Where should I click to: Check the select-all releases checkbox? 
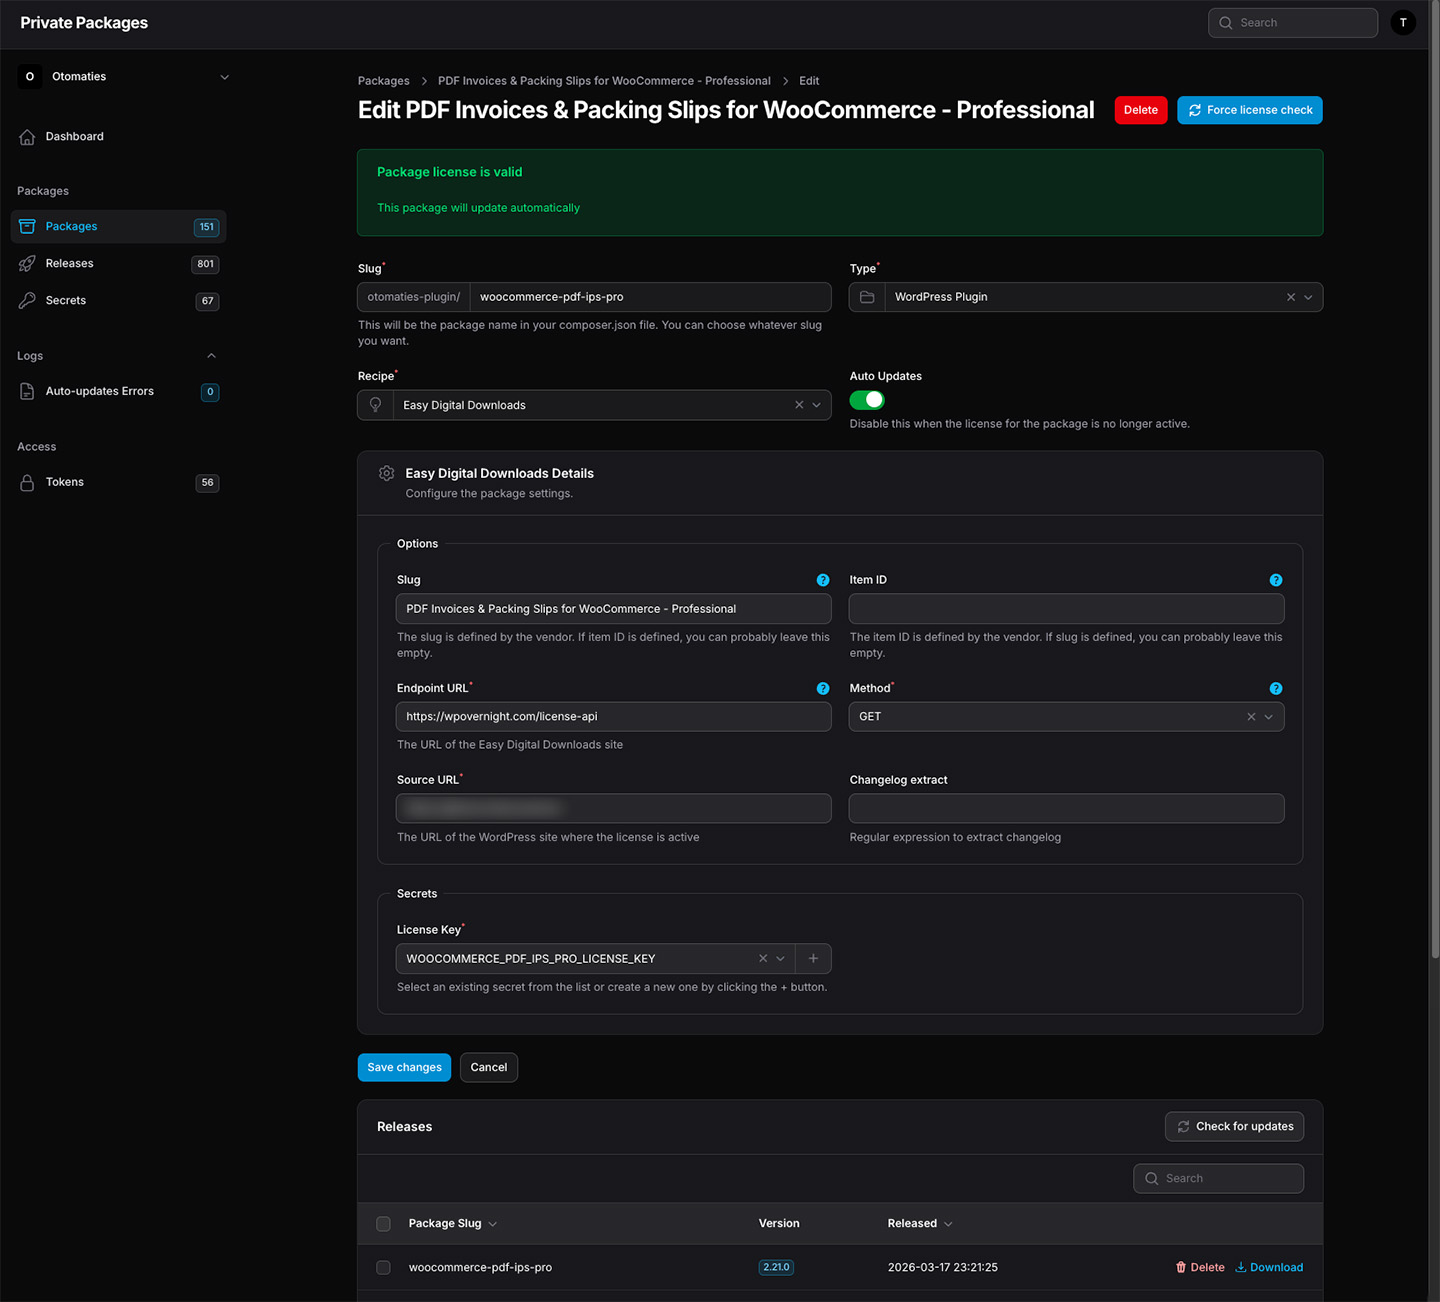[383, 1224]
